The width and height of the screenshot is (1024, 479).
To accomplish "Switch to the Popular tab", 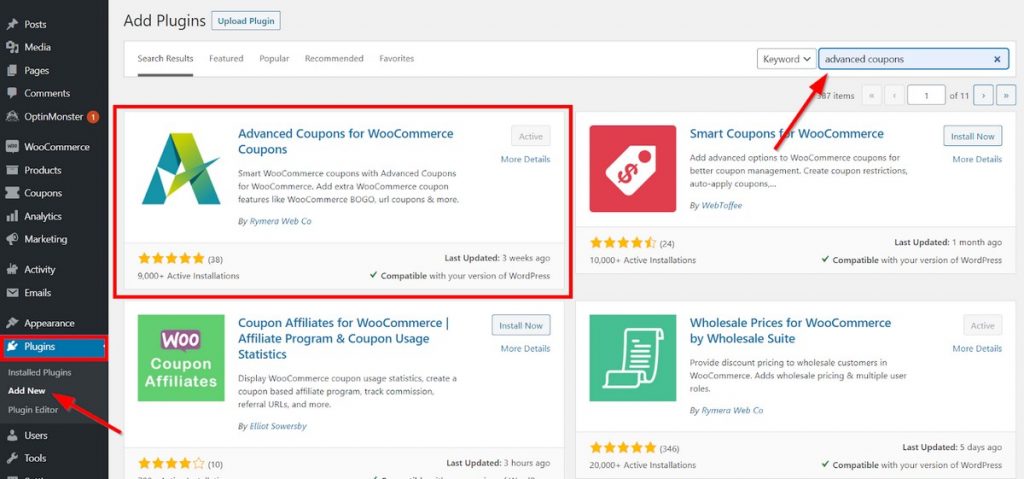I will pos(274,58).
